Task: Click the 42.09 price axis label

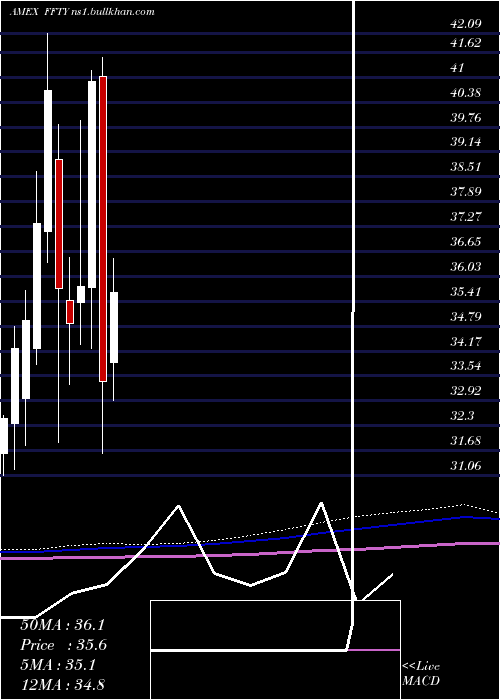Action: pyautogui.click(x=466, y=24)
